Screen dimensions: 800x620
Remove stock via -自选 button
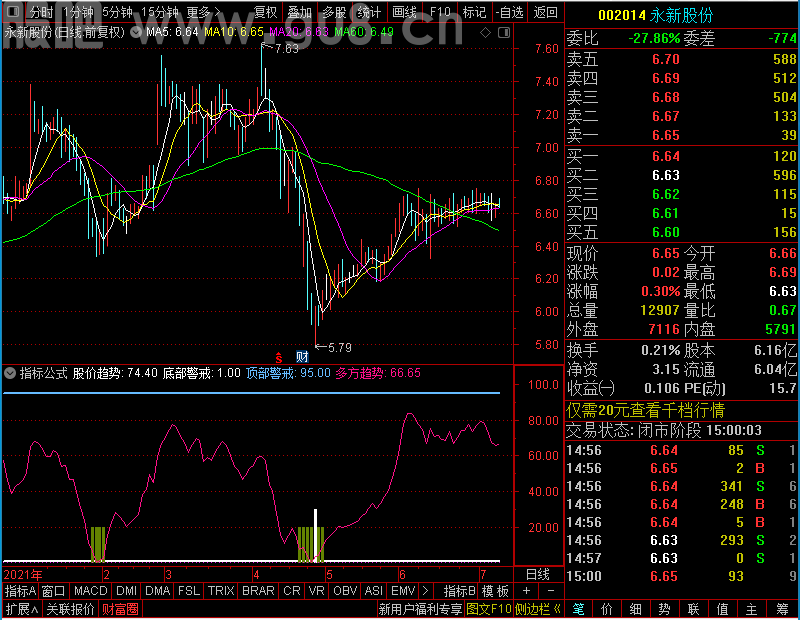point(509,12)
